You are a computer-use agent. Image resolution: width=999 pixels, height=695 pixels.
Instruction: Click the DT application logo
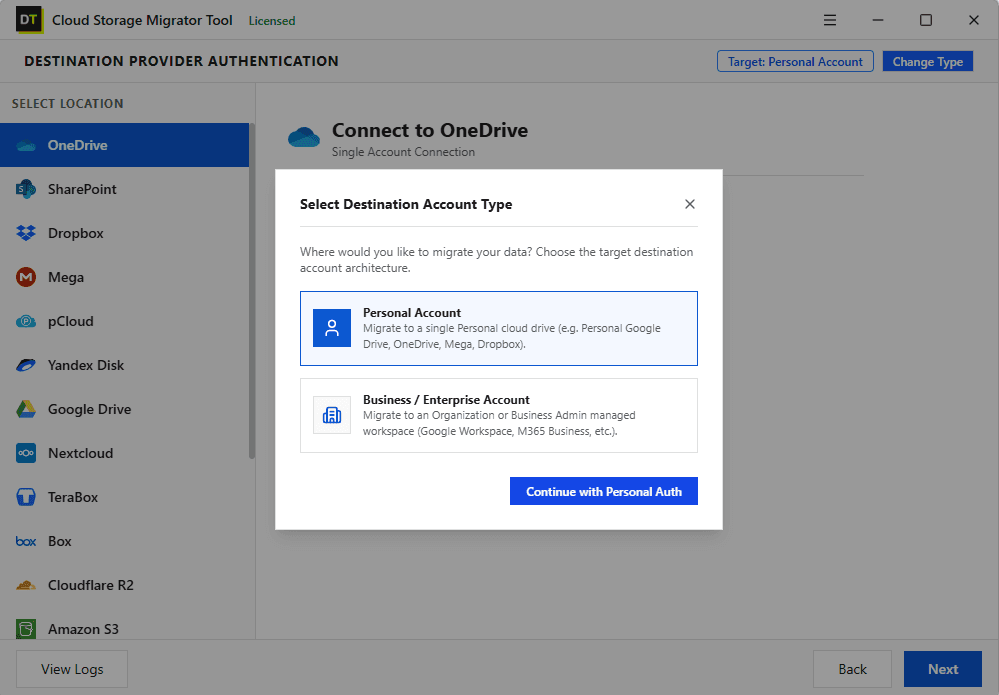(x=29, y=20)
